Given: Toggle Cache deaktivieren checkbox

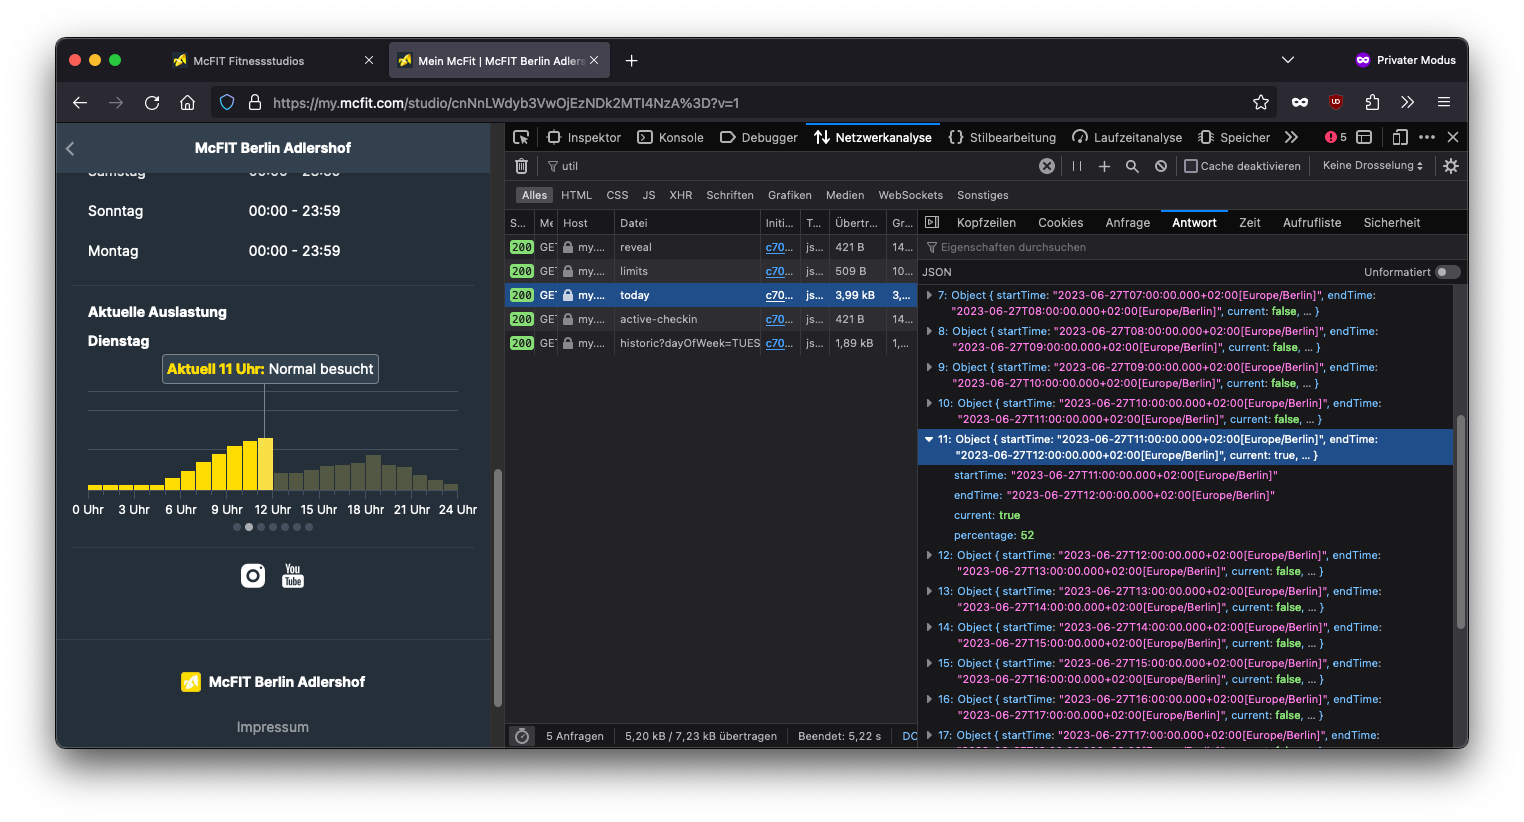Looking at the screenshot, I should point(1191,166).
